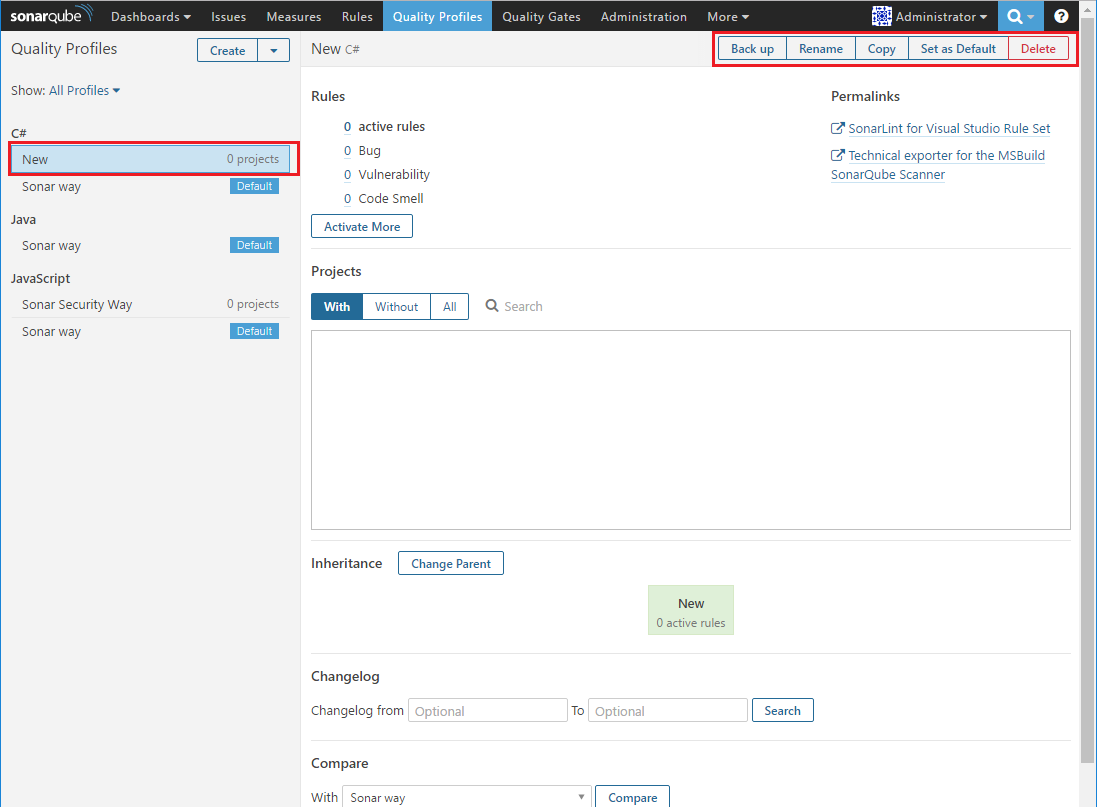Screen dimensions: 1097x807
Task: Click the Projects search magnifier icon
Action: pyautogui.click(x=492, y=306)
